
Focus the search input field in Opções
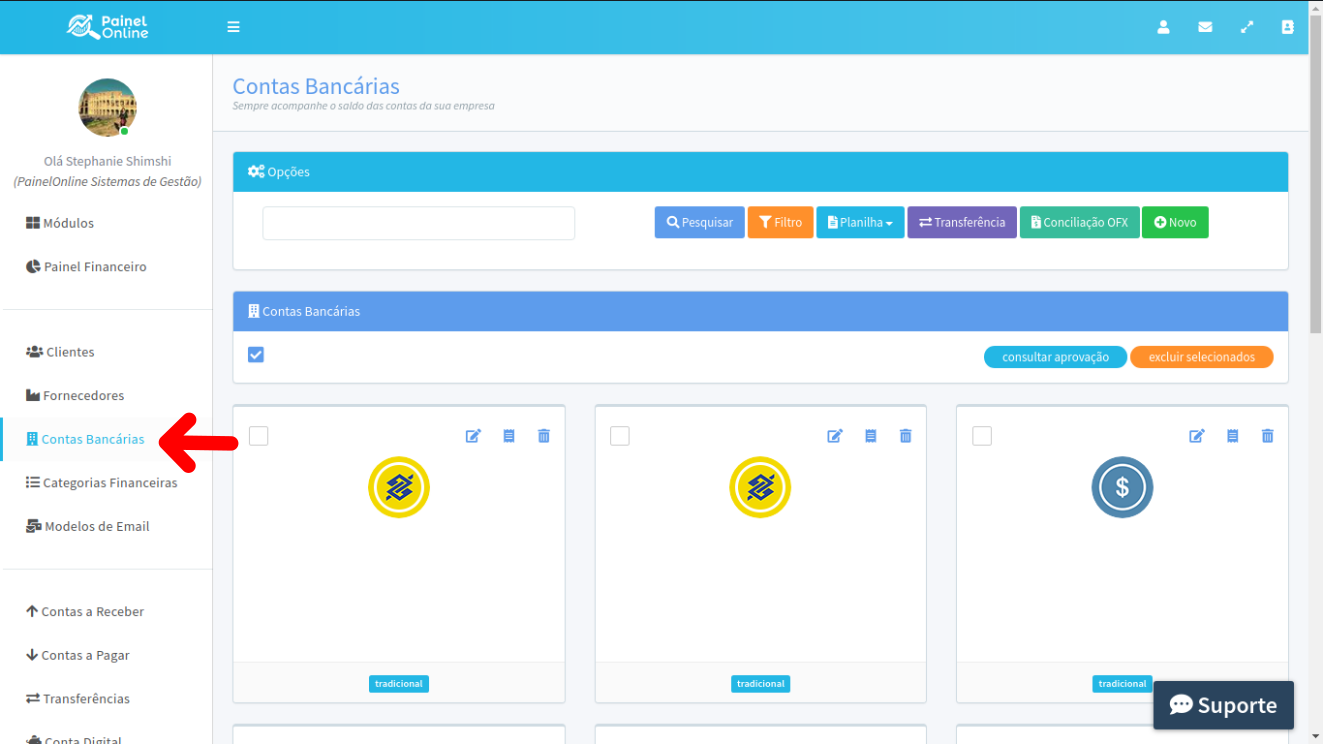pos(419,223)
